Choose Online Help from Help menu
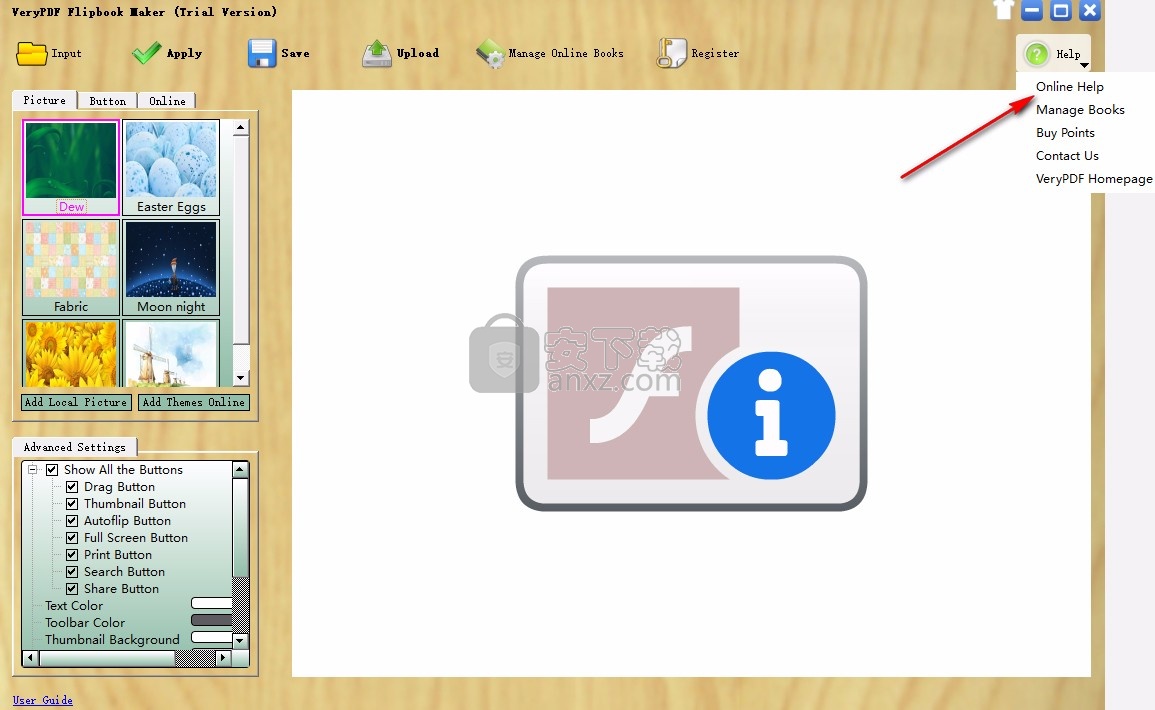Viewport: 1155px width, 710px height. coord(1070,87)
